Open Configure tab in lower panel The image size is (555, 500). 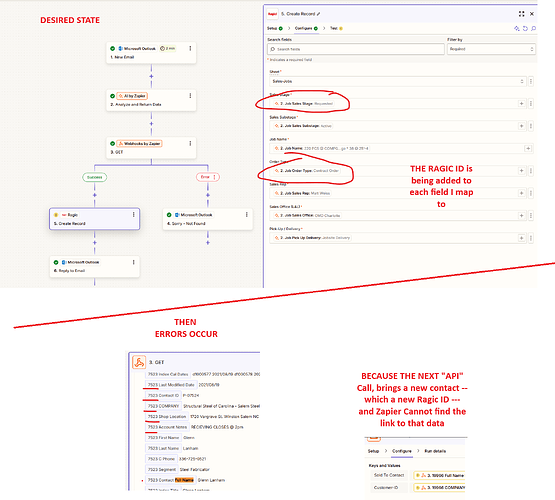coord(402,451)
